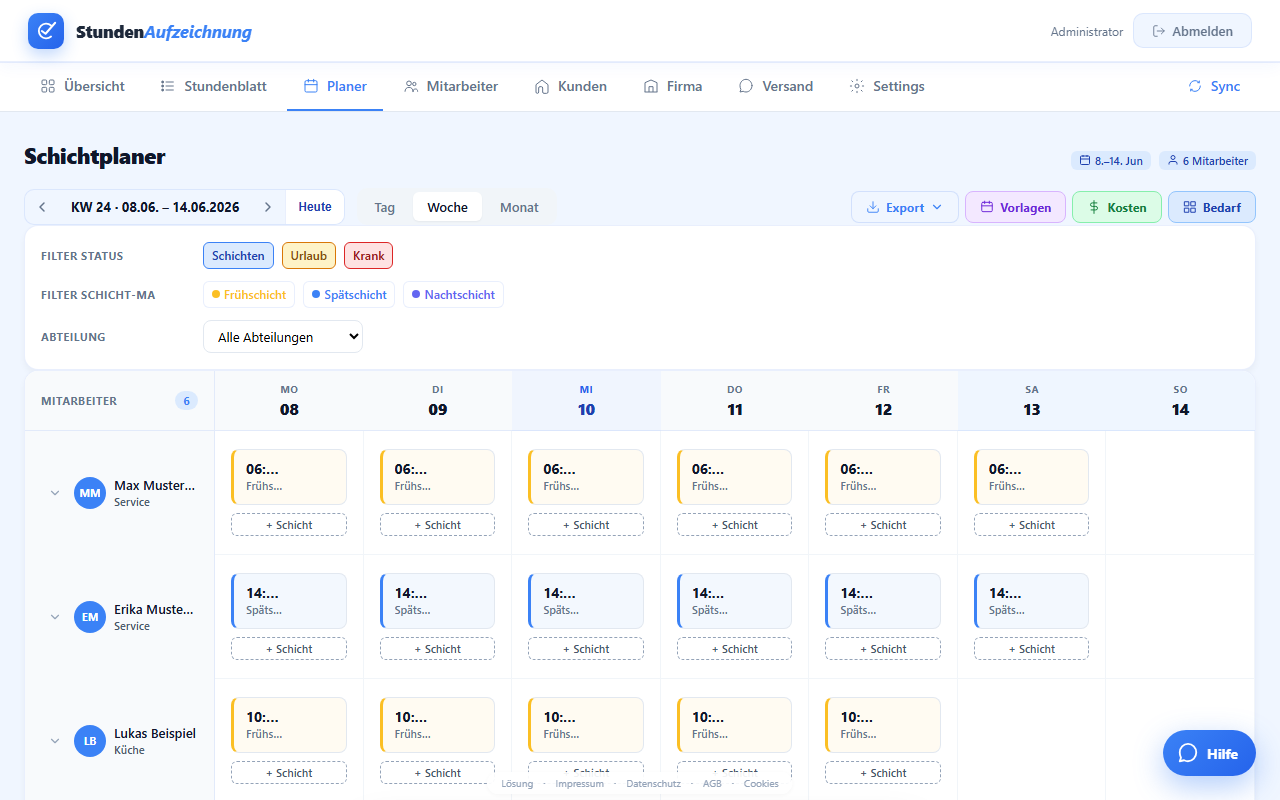The width and height of the screenshot is (1280, 800).
Task: Open the Versand tab
Action: [776, 86]
